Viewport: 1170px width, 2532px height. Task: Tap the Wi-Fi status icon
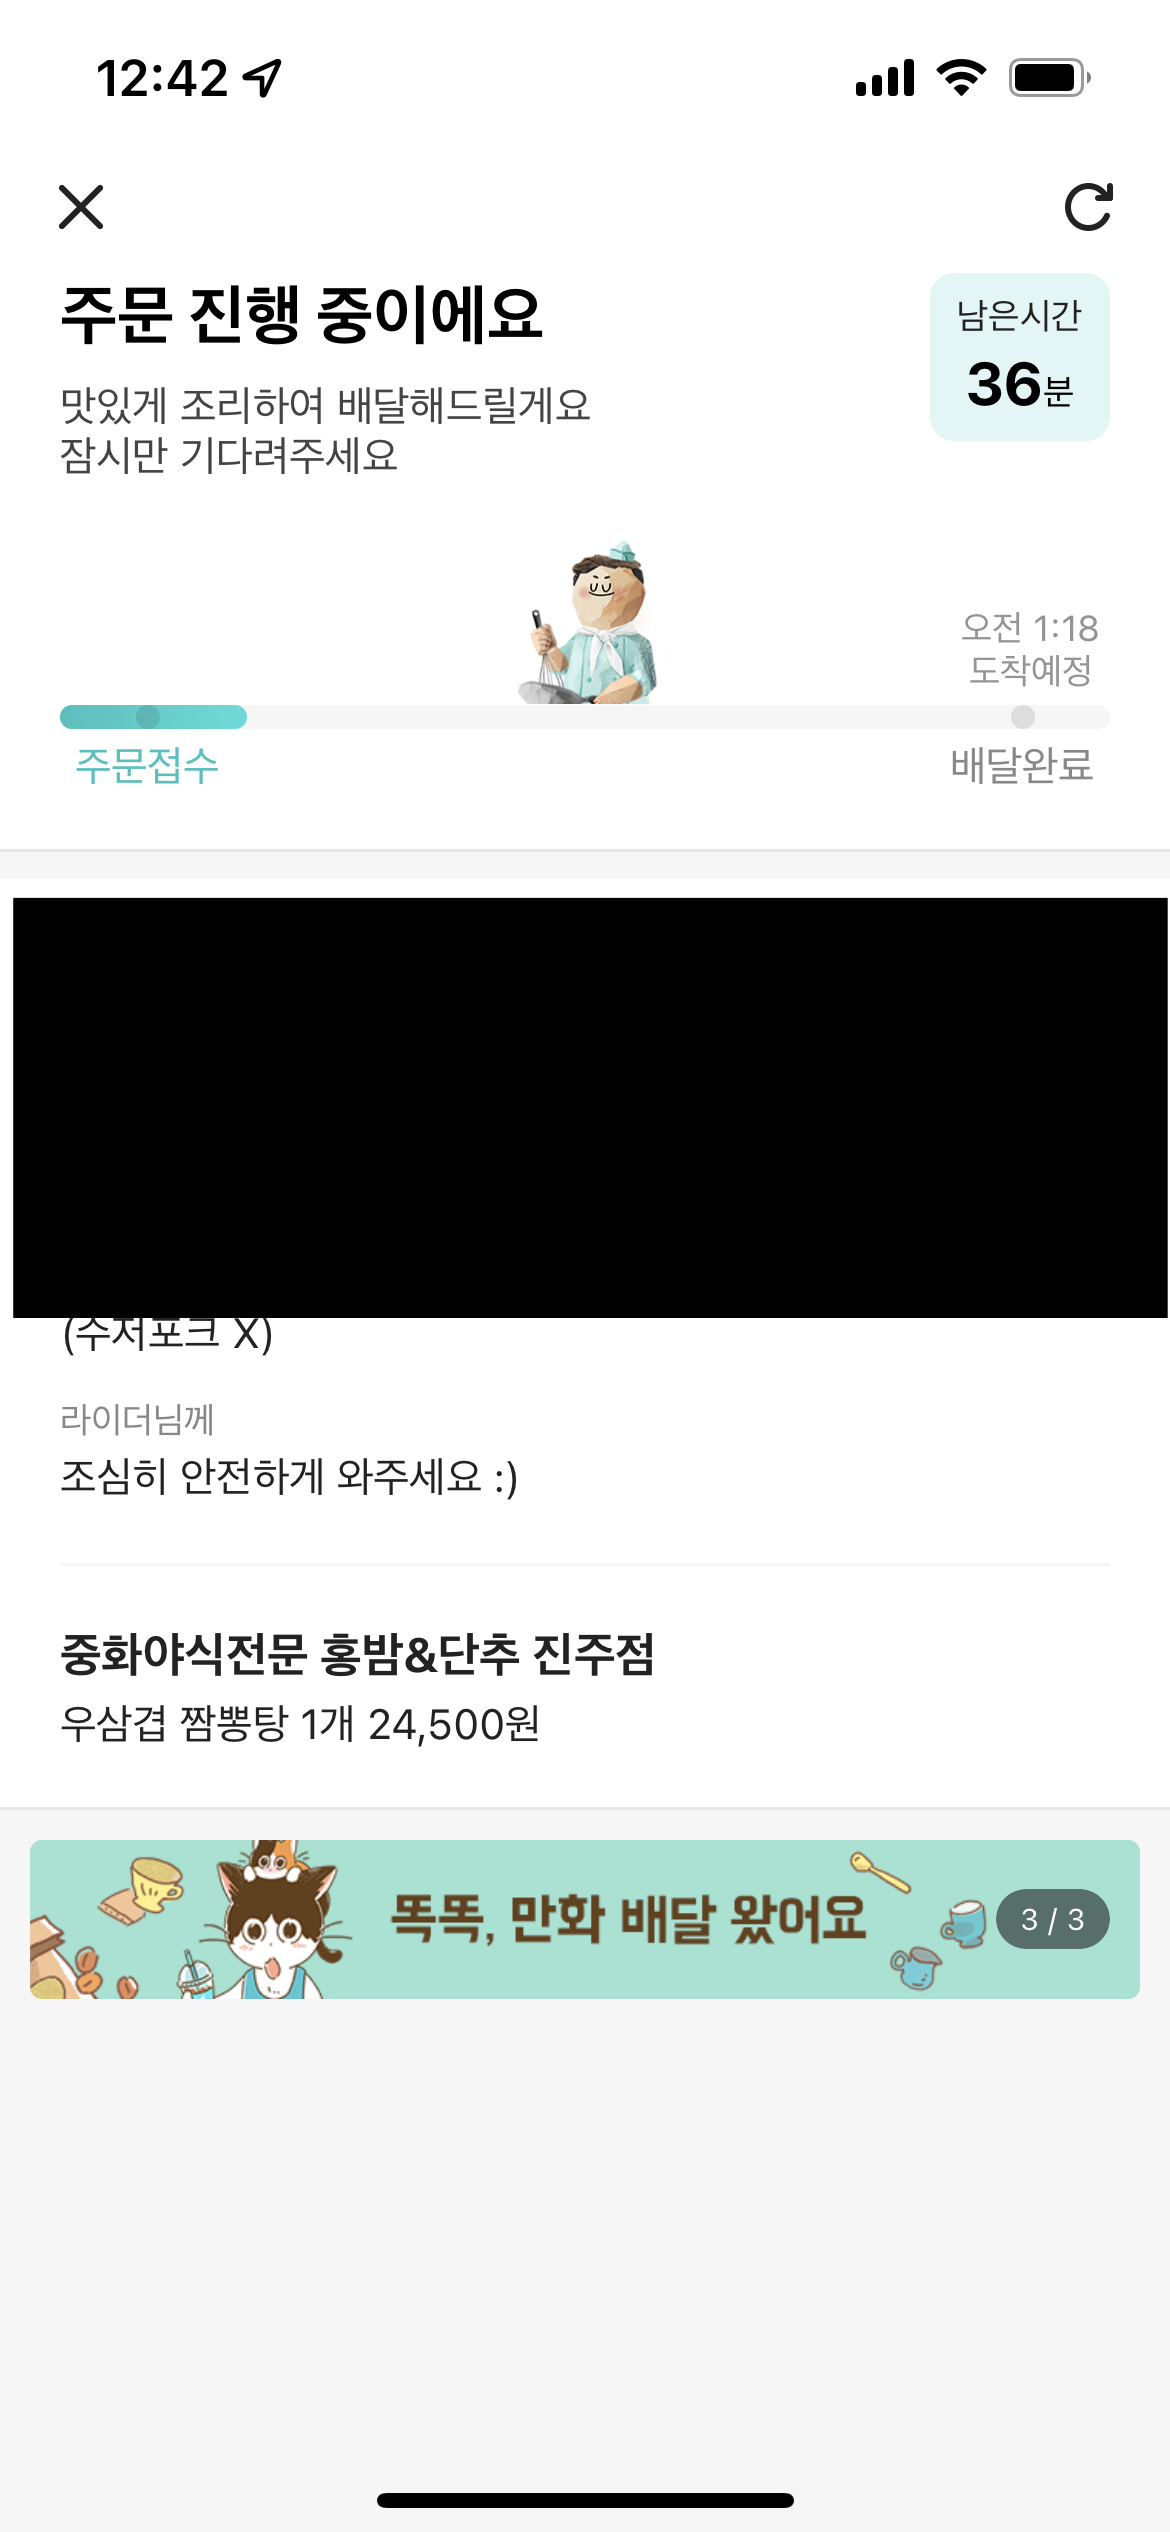[x=961, y=77]
